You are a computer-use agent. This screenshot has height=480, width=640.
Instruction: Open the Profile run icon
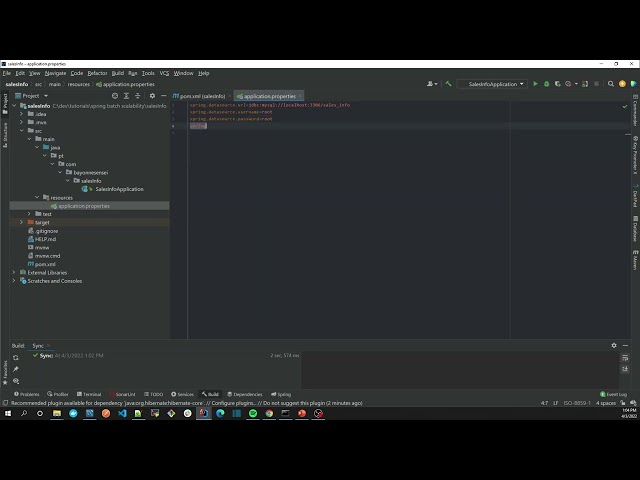click(568, 84)
